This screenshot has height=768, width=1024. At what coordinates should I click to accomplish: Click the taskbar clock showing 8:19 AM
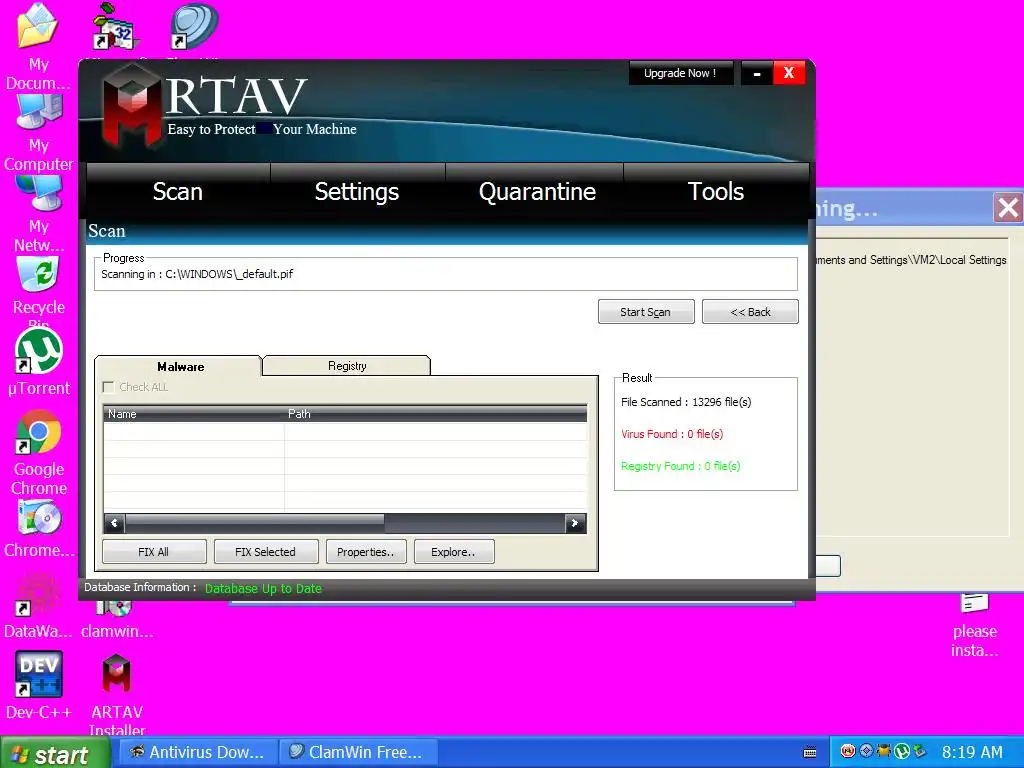(972, 752)
